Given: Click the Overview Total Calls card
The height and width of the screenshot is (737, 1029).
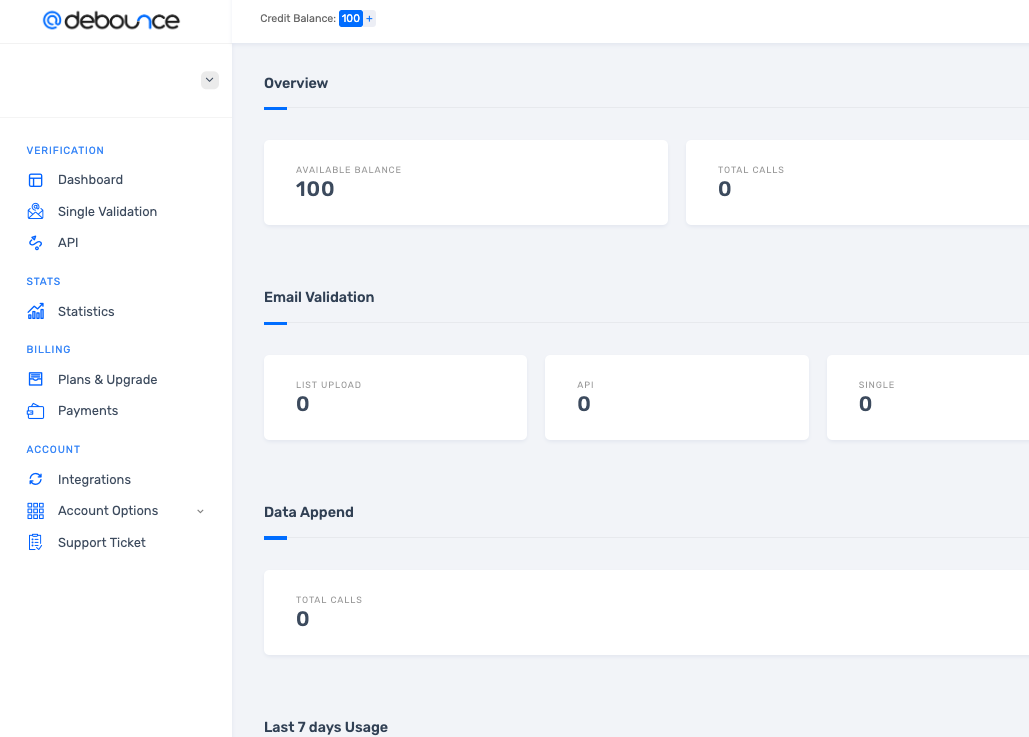Looking at the screenshot, I should 857,182.
